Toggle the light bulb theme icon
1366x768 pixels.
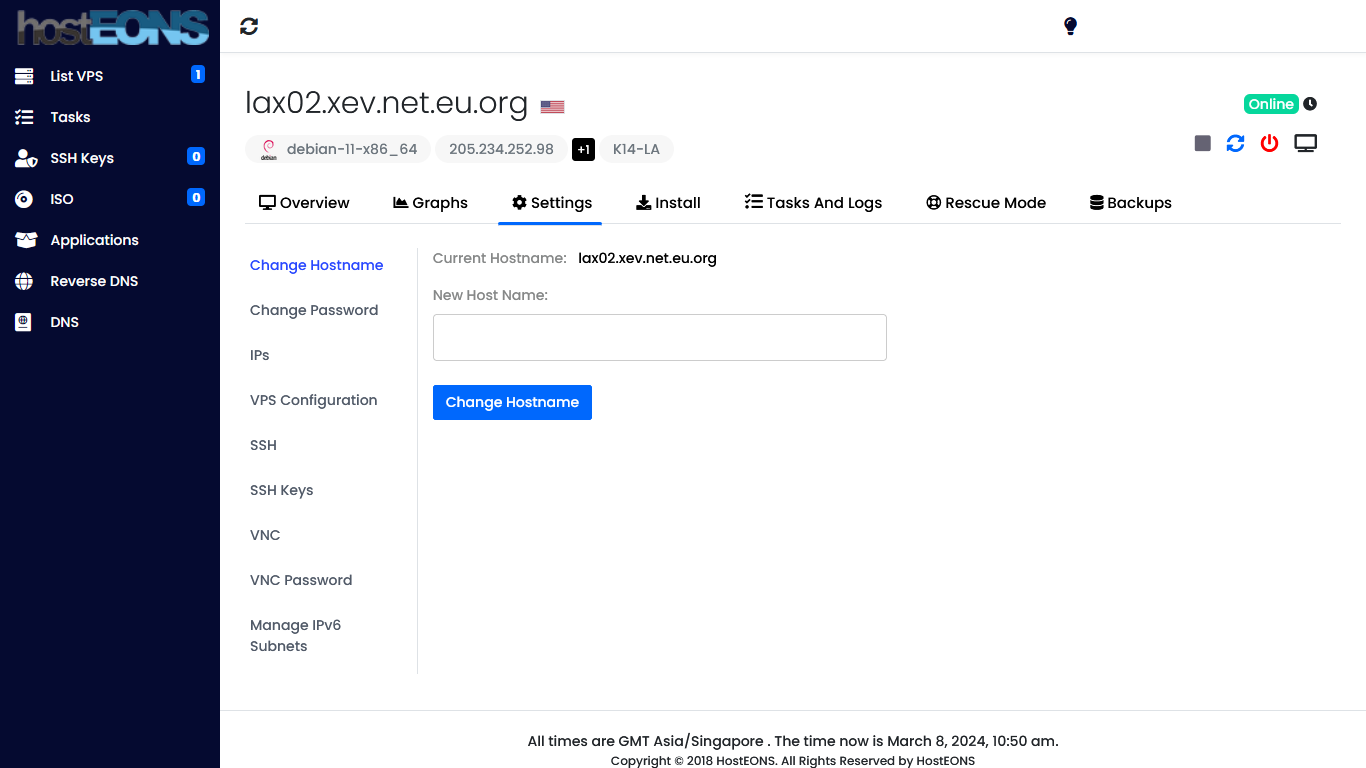[1070, 26]
